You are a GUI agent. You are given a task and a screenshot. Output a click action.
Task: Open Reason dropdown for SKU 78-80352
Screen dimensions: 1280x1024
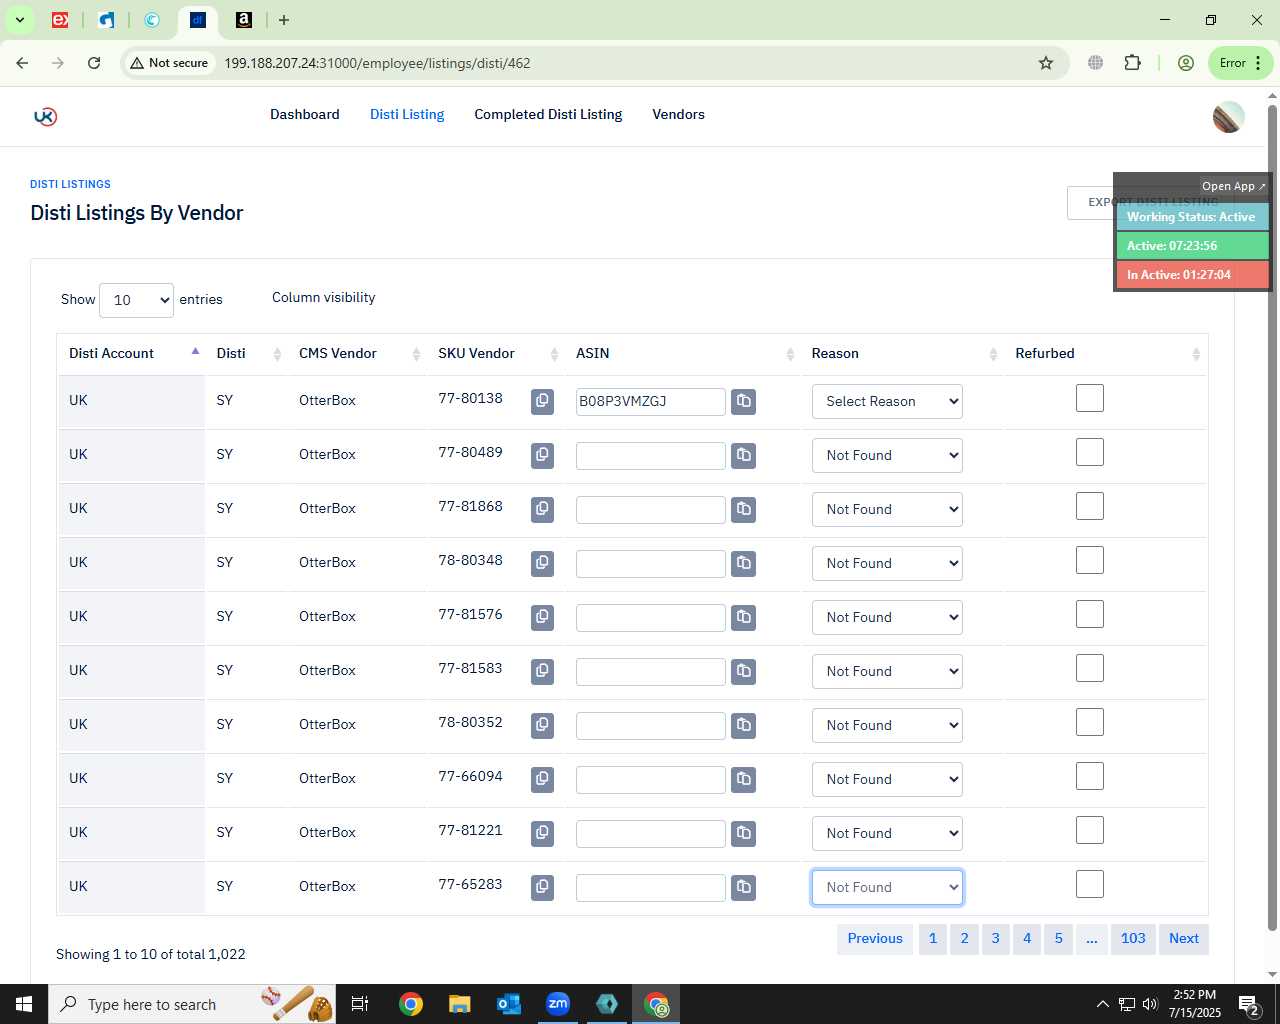pyautogui.click(x=887, y=725)
